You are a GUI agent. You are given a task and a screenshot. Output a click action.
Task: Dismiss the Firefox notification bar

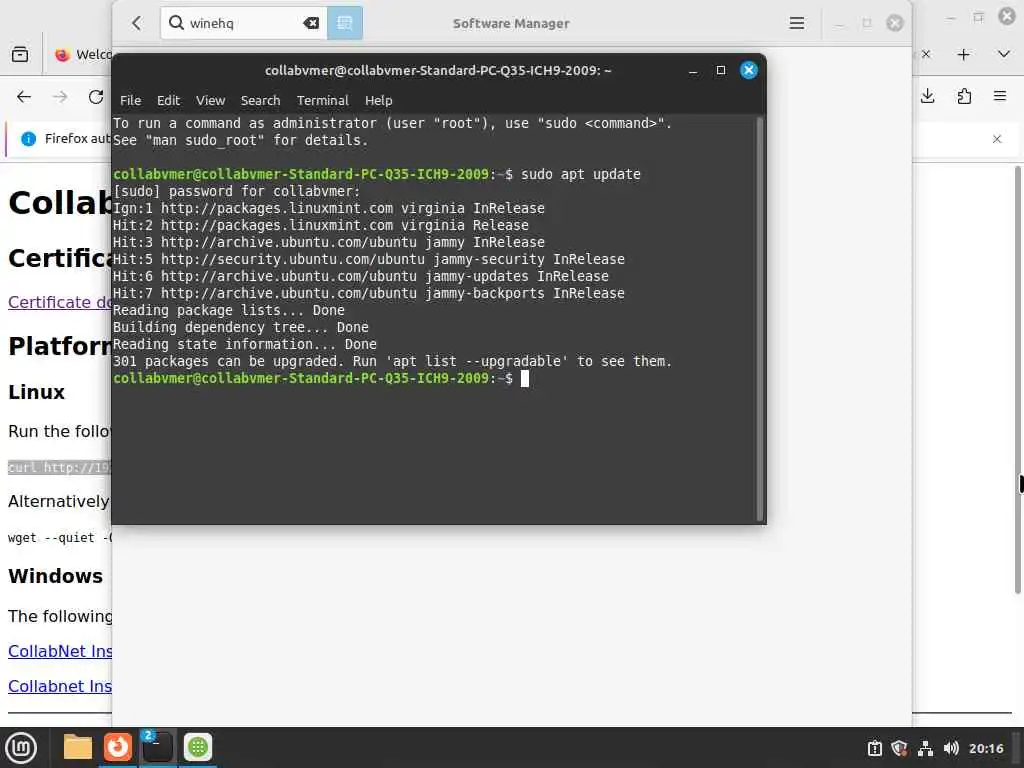(997, 138)
